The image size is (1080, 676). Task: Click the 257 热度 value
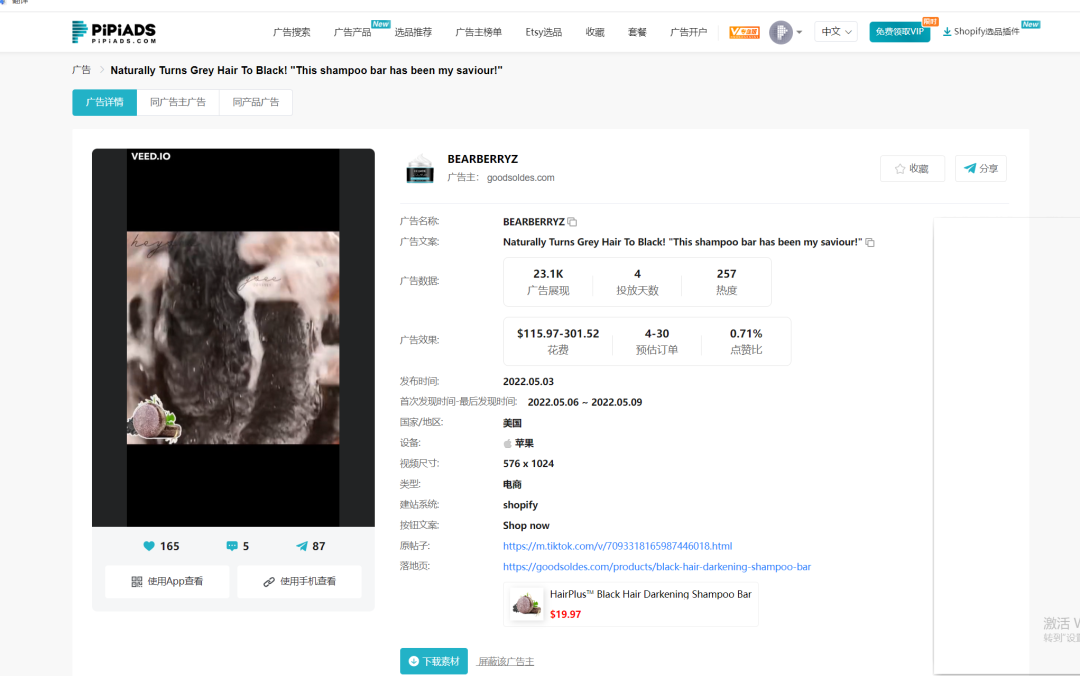tap(726, 274)
